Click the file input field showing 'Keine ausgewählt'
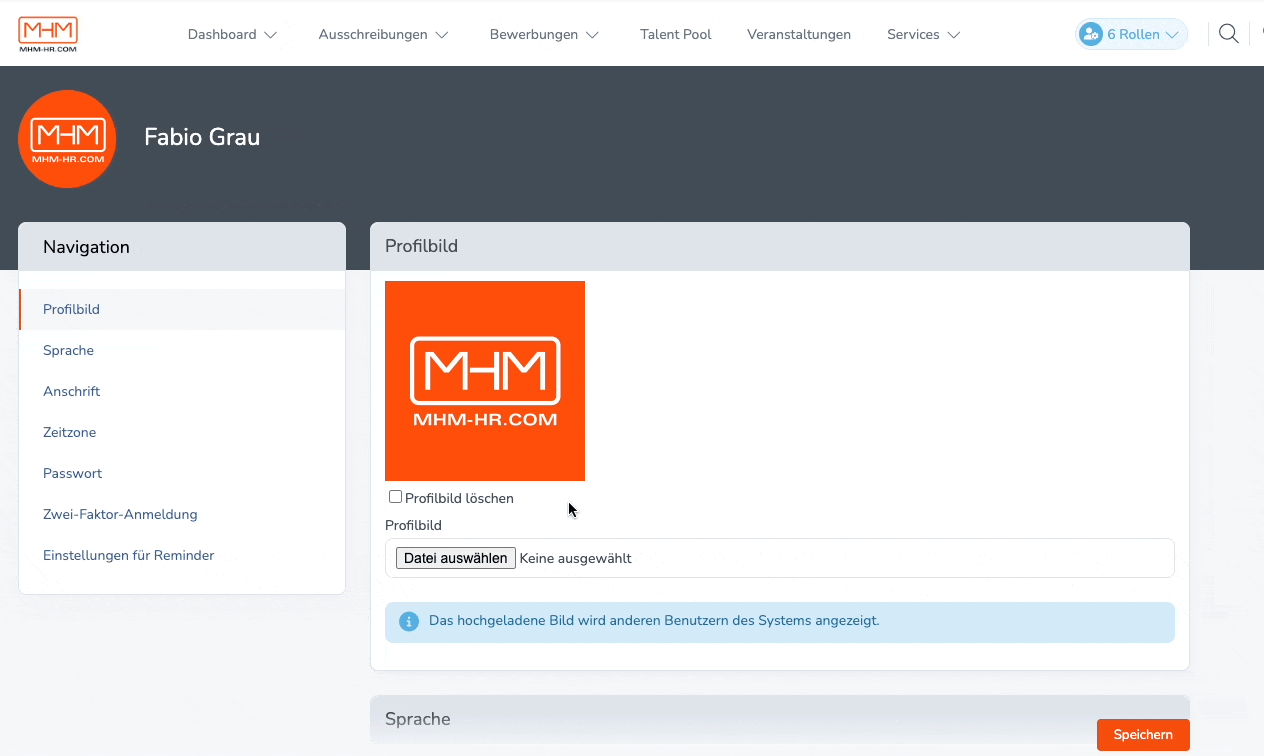 [780, 558]
